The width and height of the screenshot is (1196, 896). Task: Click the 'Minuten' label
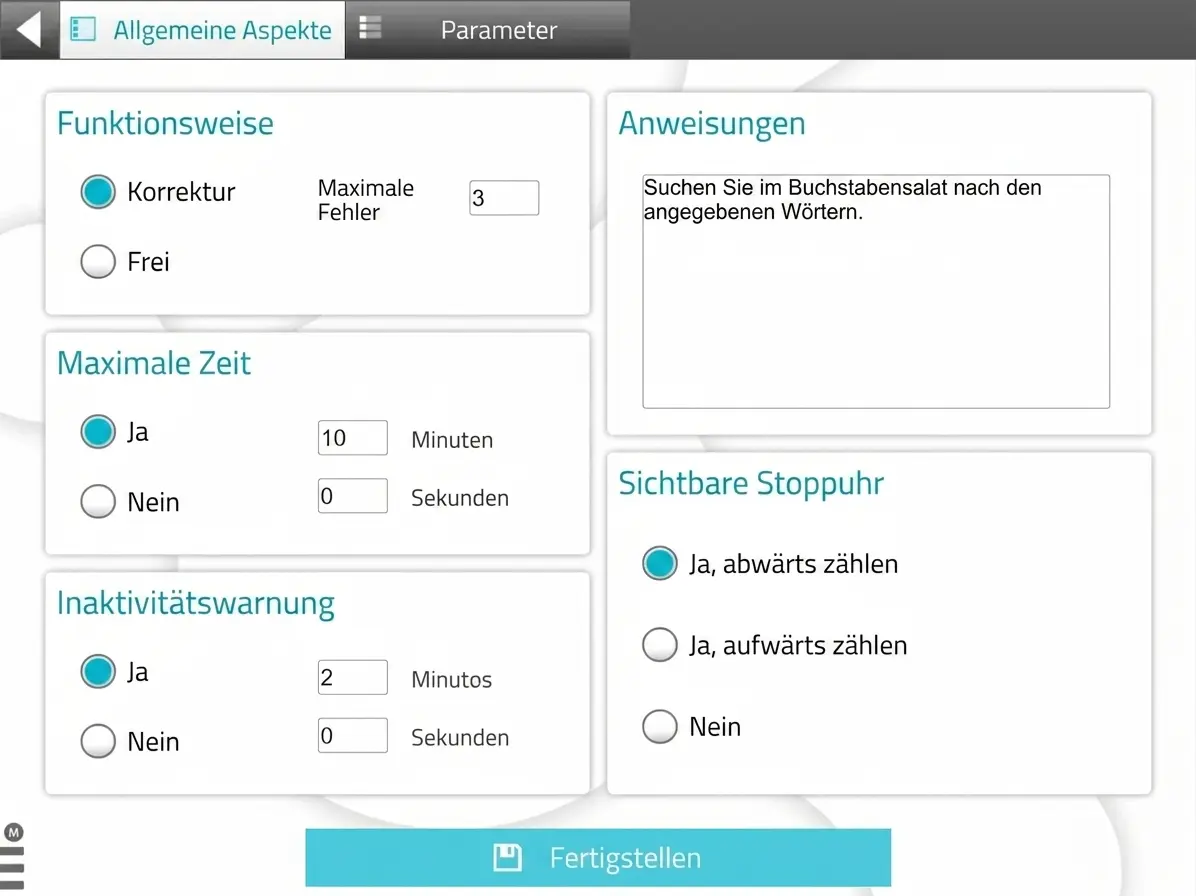pyautogui.click(x=452, y=440)
